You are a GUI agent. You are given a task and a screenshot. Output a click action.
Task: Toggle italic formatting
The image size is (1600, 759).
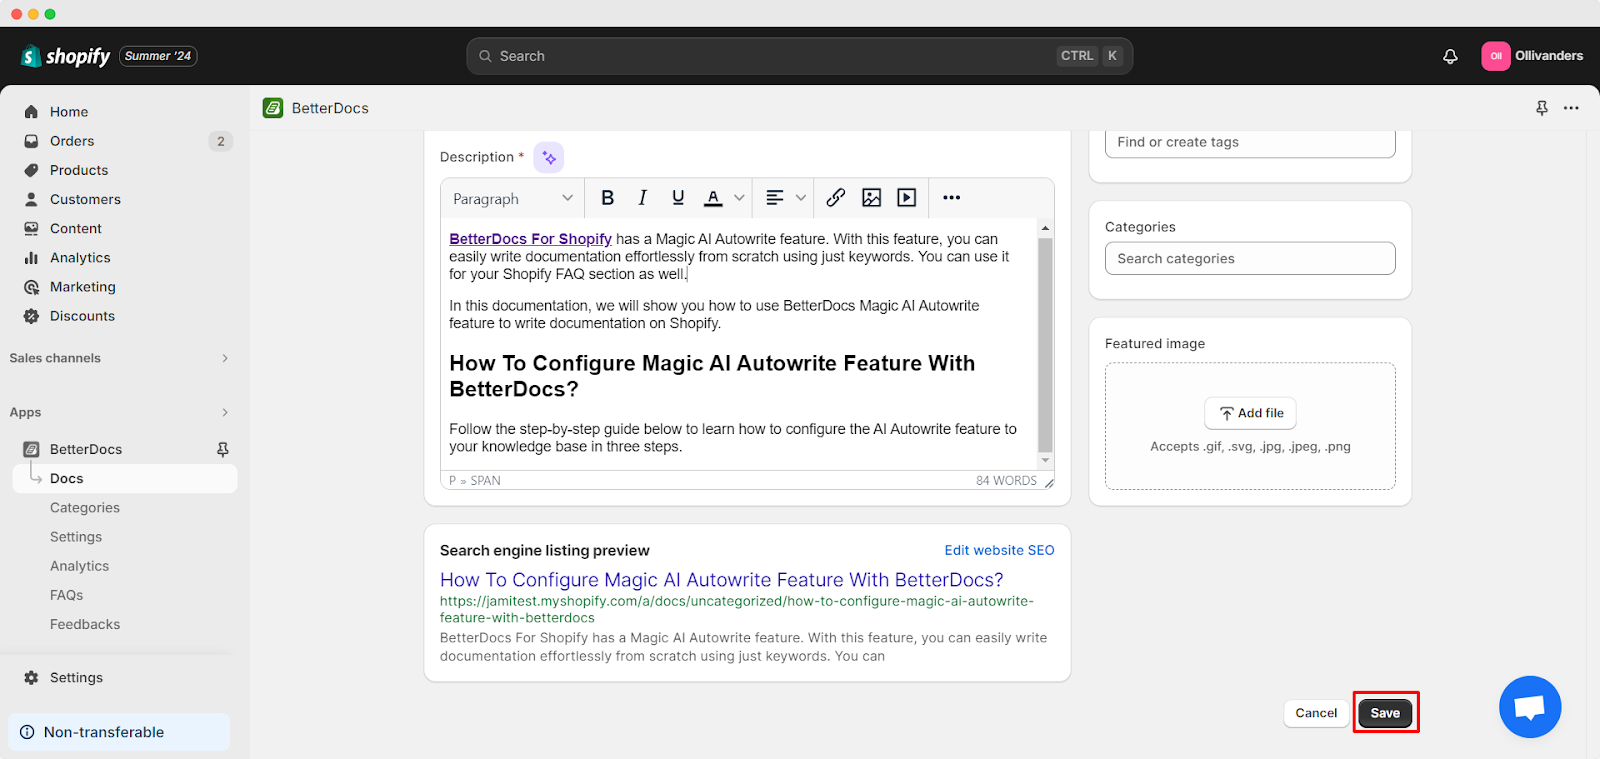[x=642, y=198]
